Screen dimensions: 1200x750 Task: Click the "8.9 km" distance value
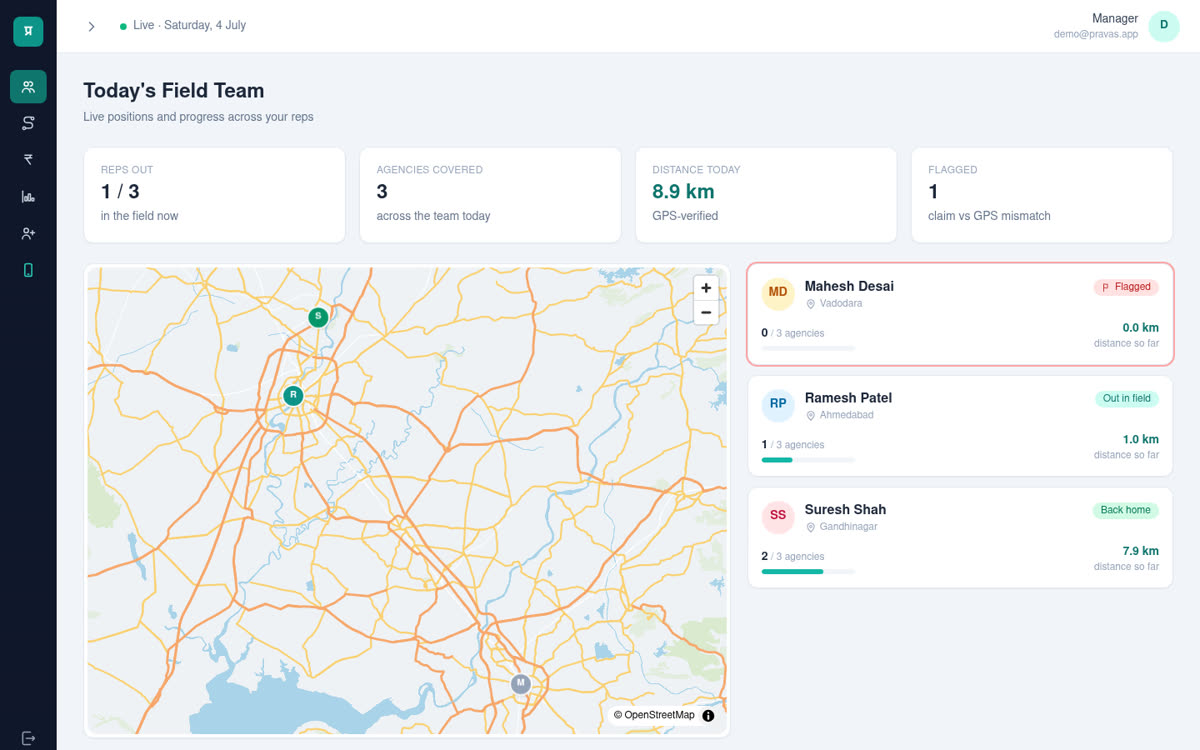click(x=683, y=192)
